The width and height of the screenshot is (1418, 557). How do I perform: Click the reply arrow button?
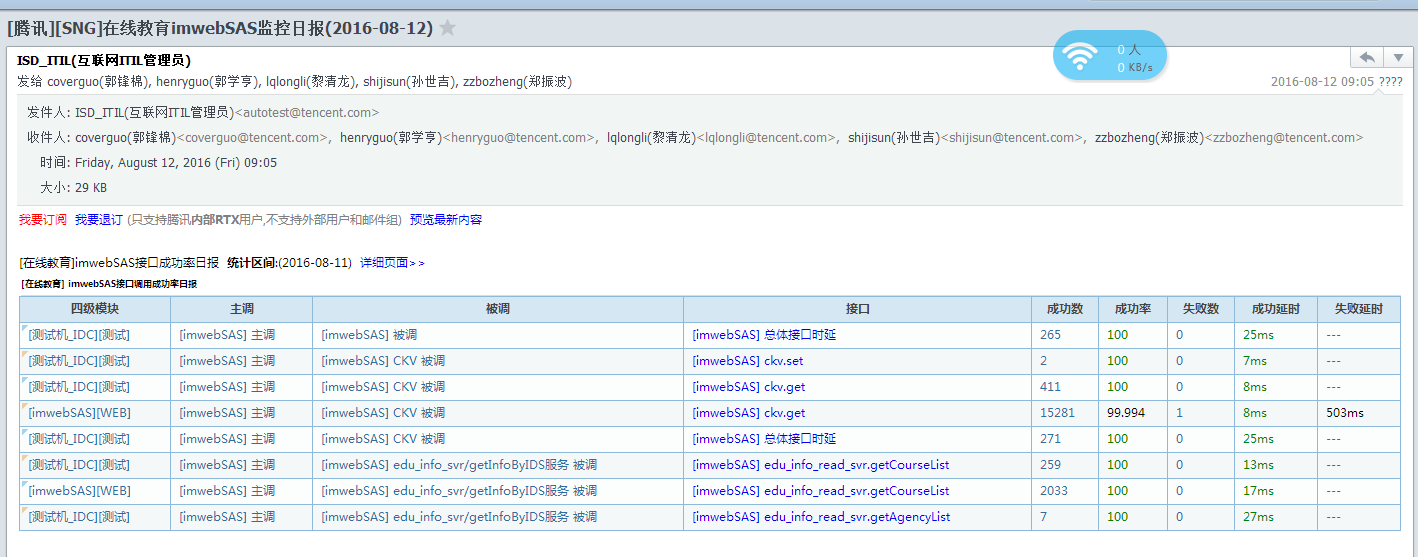pos(1367,58)
